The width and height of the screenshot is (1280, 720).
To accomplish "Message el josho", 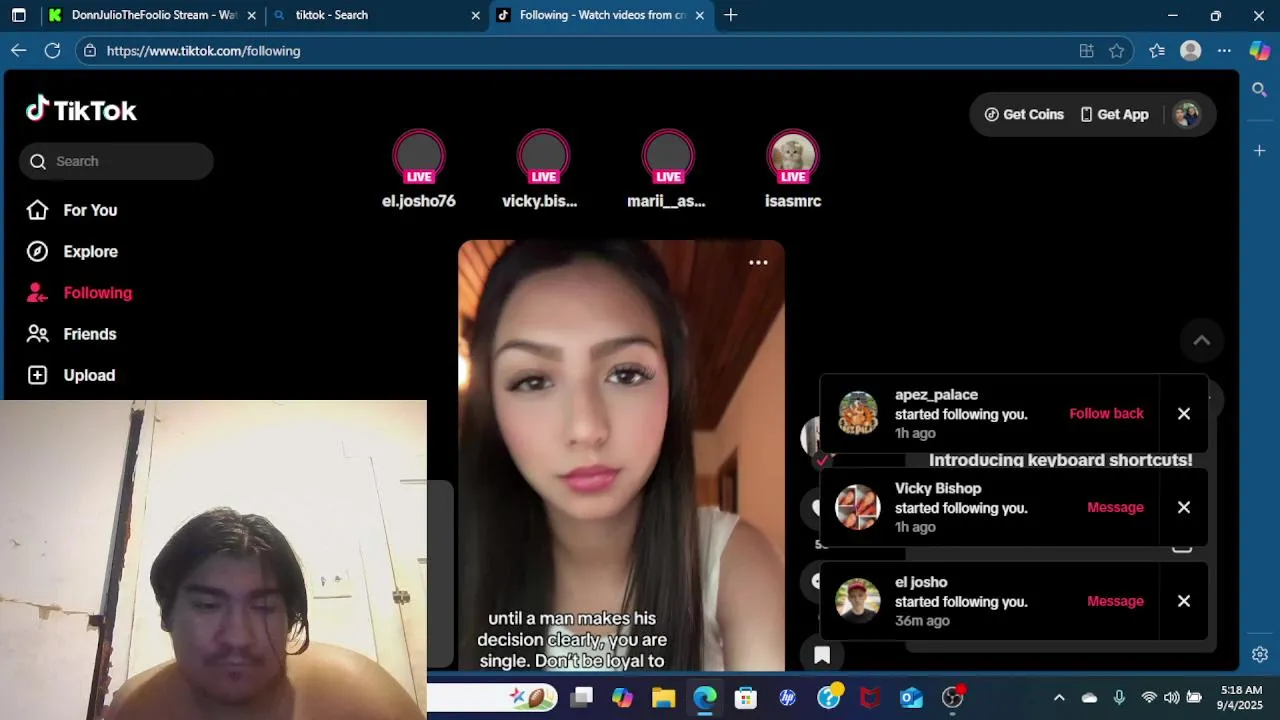I will click(1115, 601).
